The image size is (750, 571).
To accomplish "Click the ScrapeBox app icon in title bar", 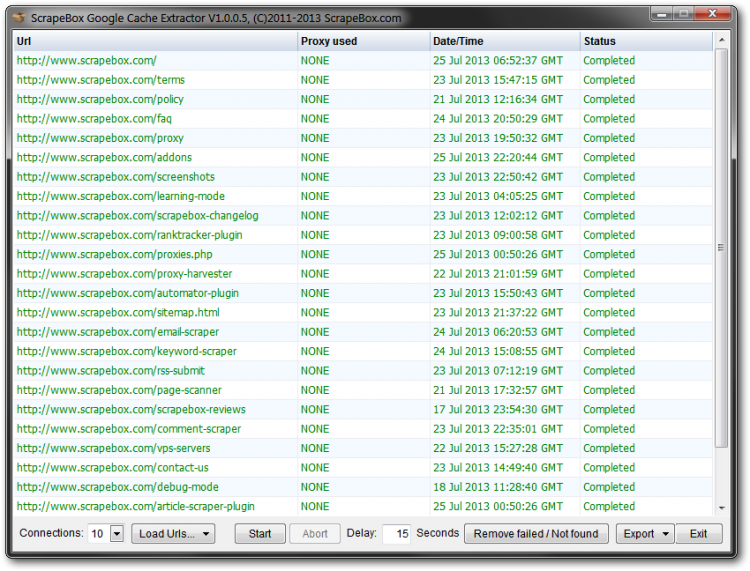I will [20, 18].
